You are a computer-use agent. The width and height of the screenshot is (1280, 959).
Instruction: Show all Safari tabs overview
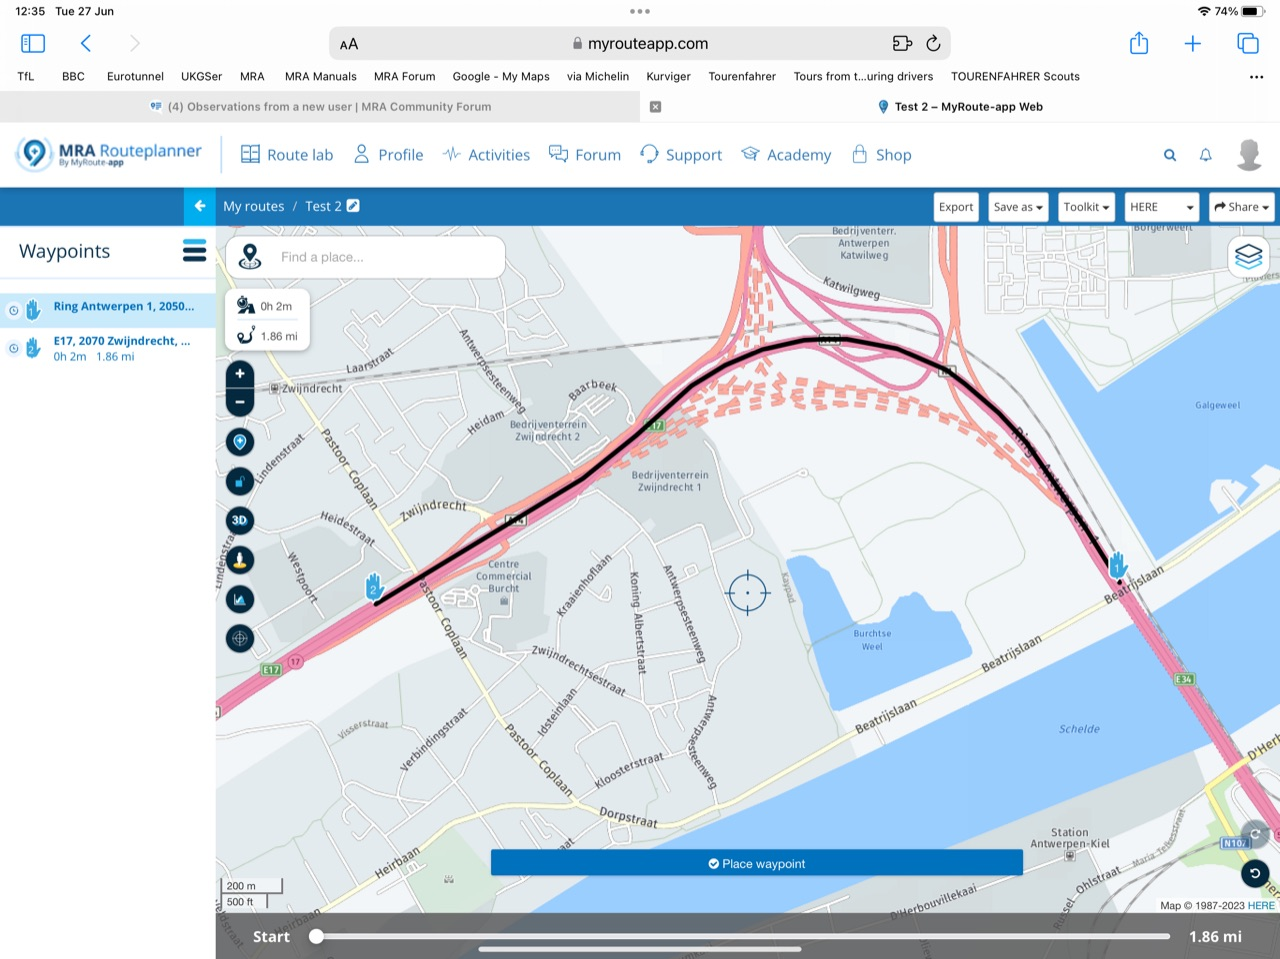point(1248,43)
